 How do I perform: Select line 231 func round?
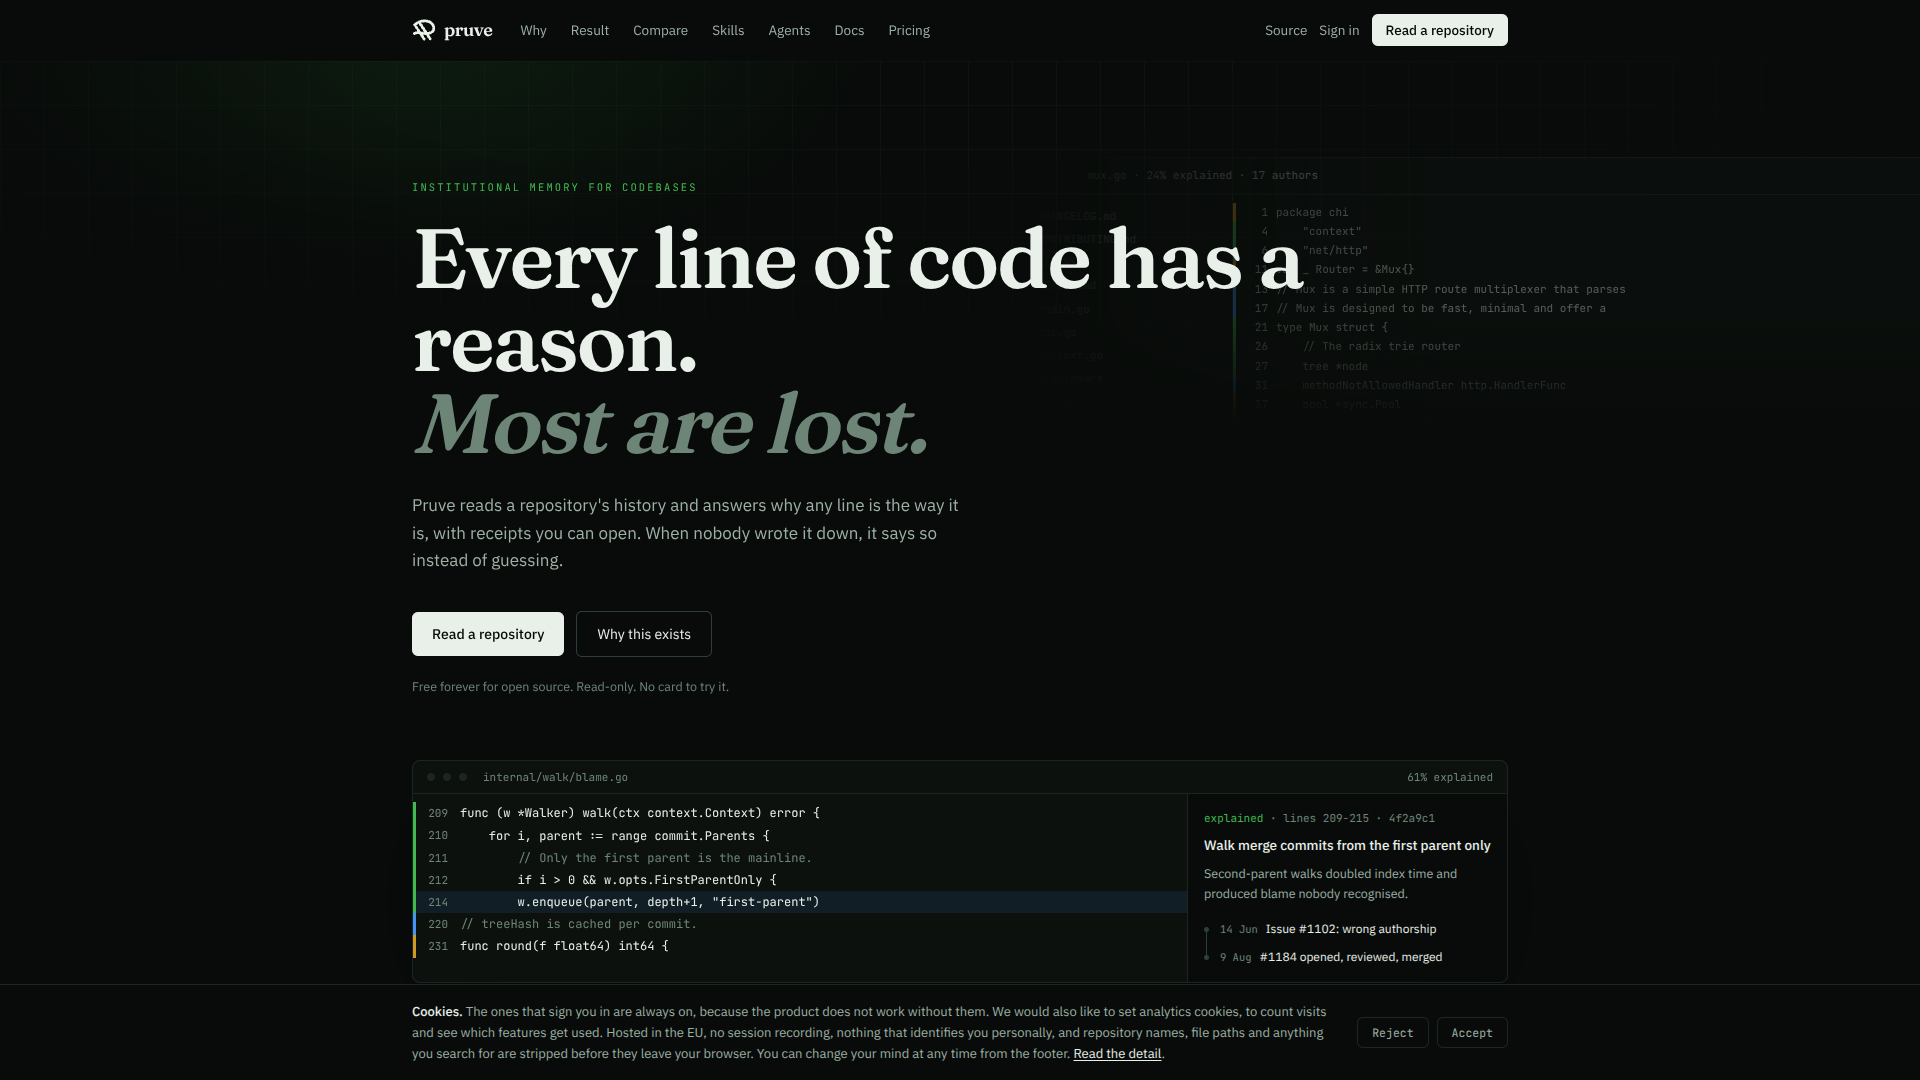tap(800, 946)
